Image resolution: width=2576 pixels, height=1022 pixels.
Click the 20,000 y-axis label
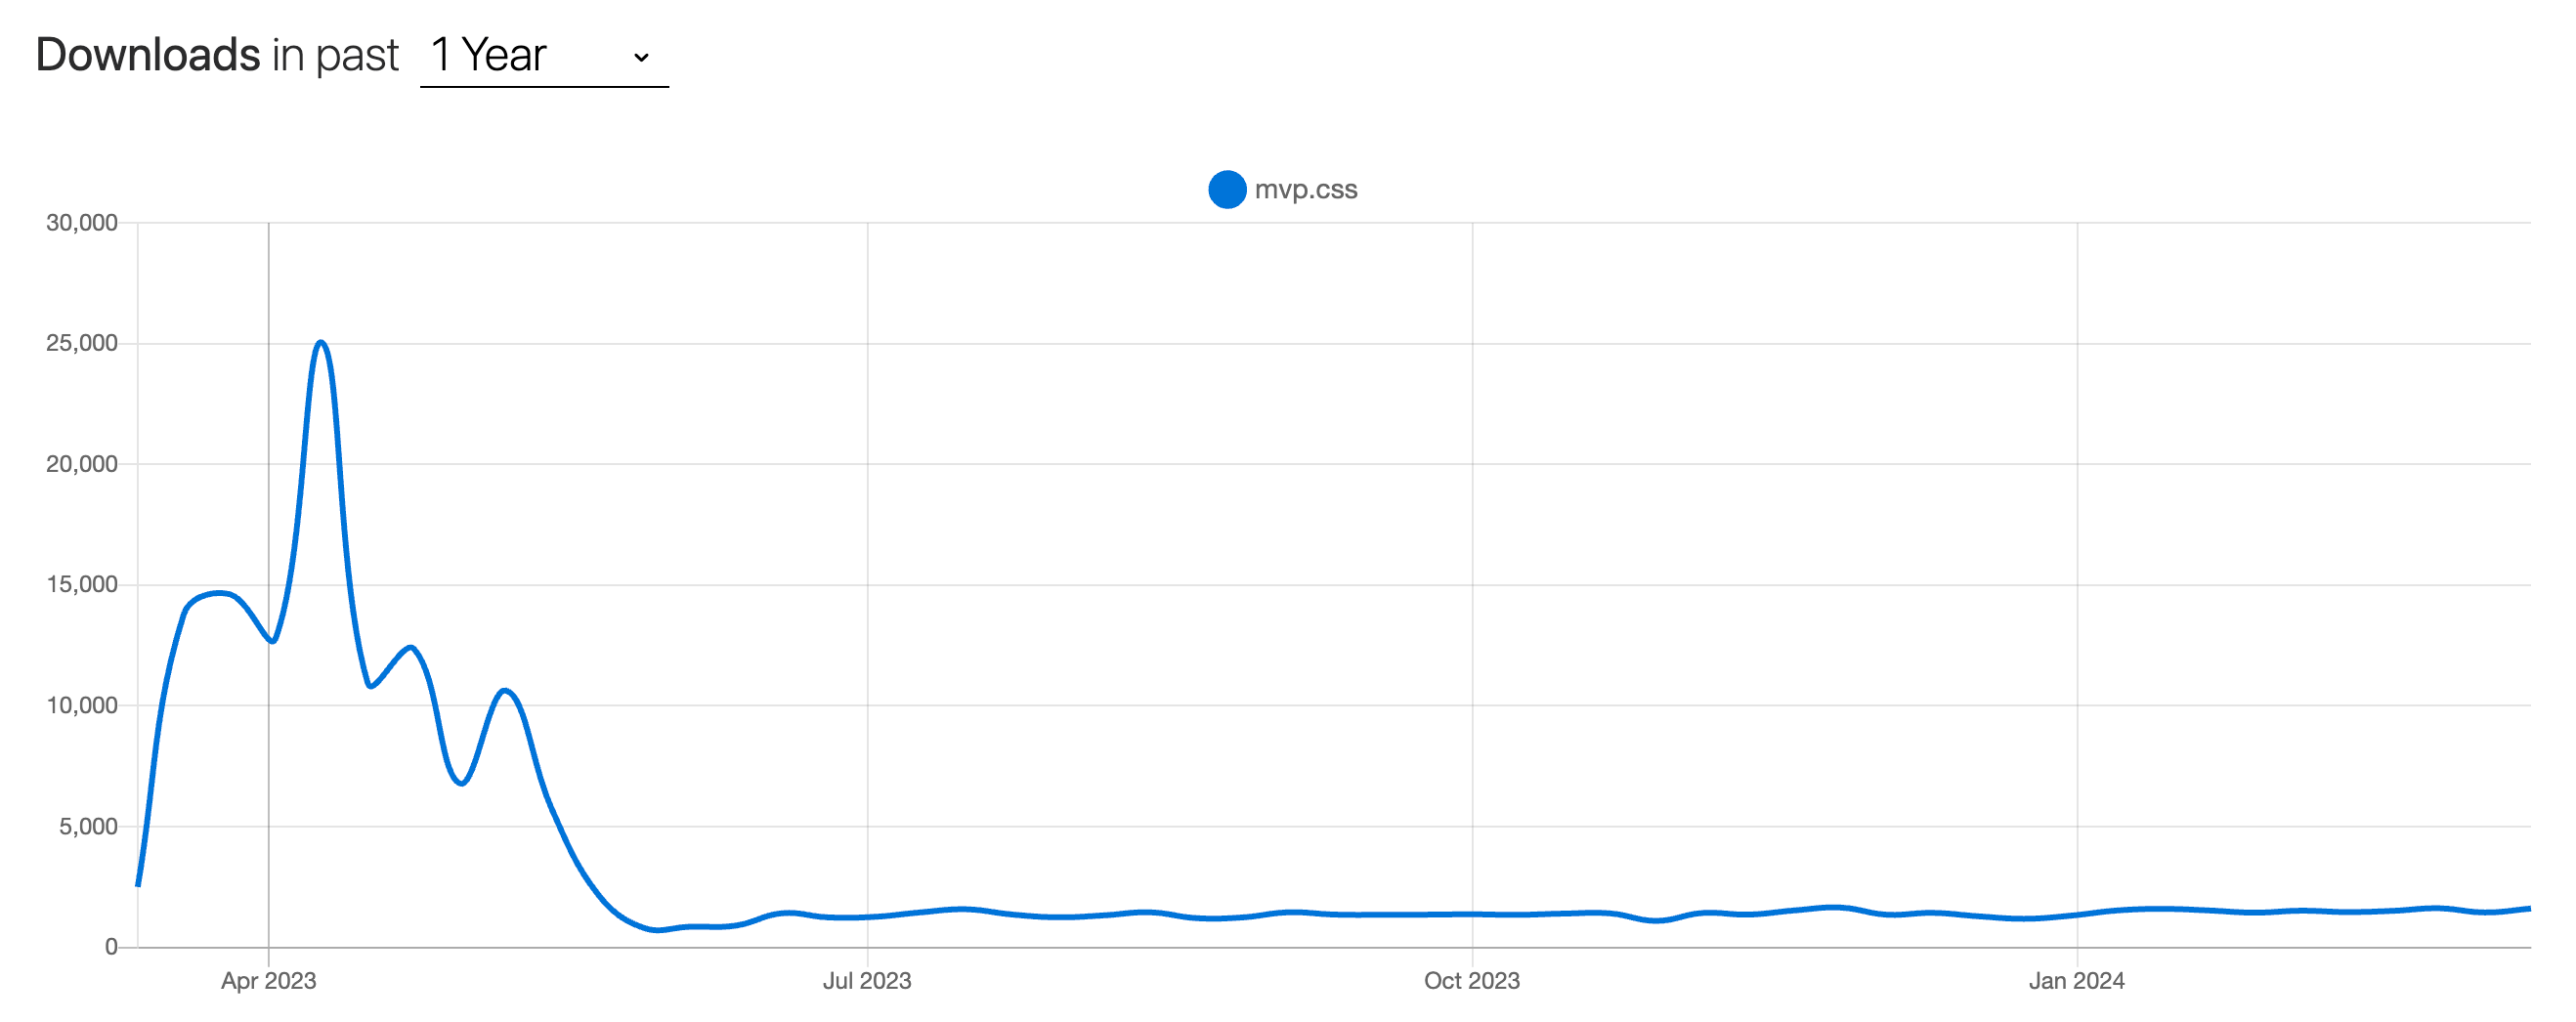82,464
